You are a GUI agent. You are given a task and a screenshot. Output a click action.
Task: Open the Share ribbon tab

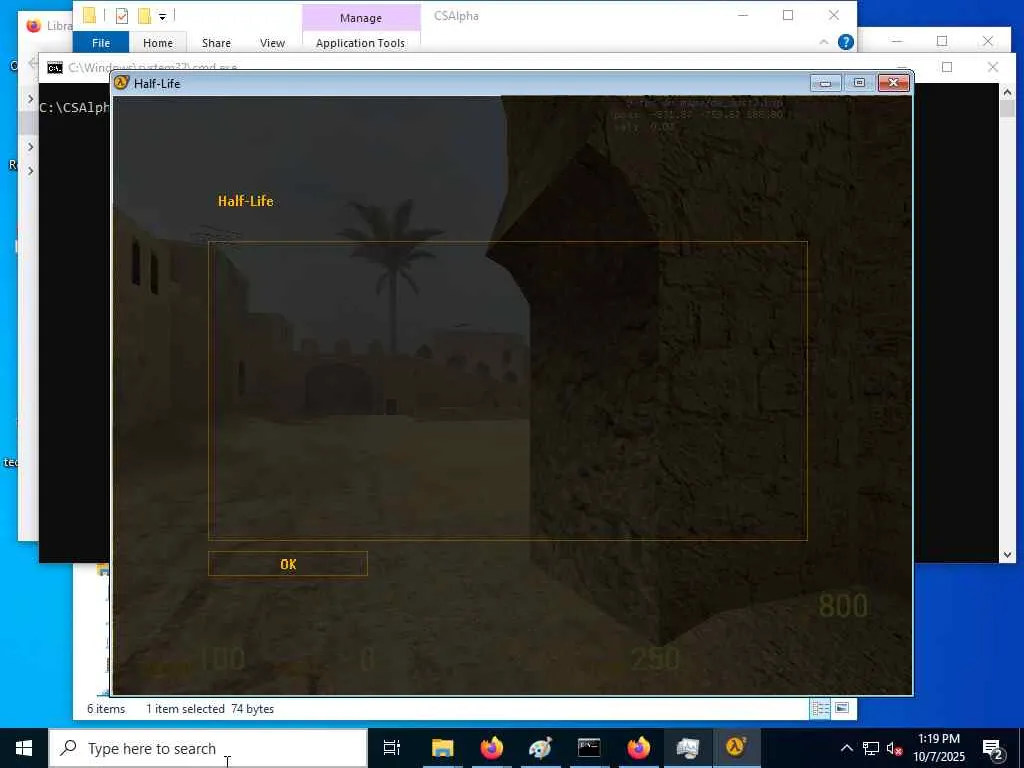click(x=216, y=42)
